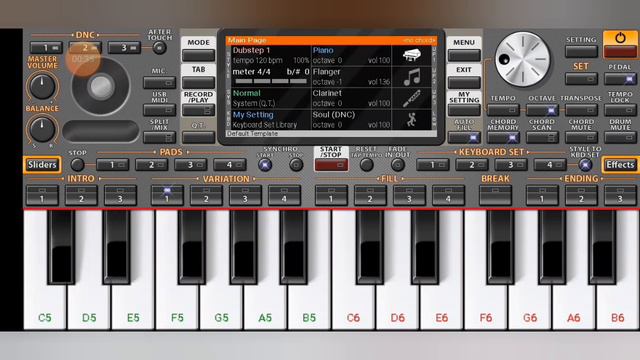Tap the grand piano icon on display
Screen dimensions: 640x360
click(x=411, y=55)
